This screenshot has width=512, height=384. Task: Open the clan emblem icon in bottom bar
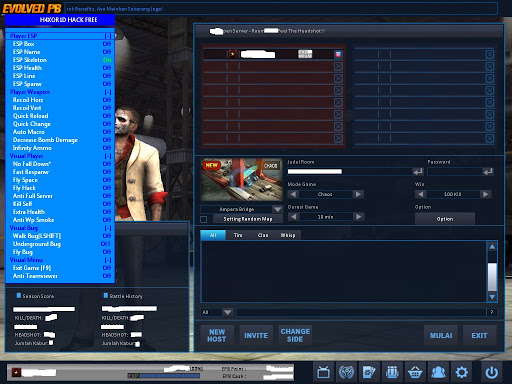(346, 372)
